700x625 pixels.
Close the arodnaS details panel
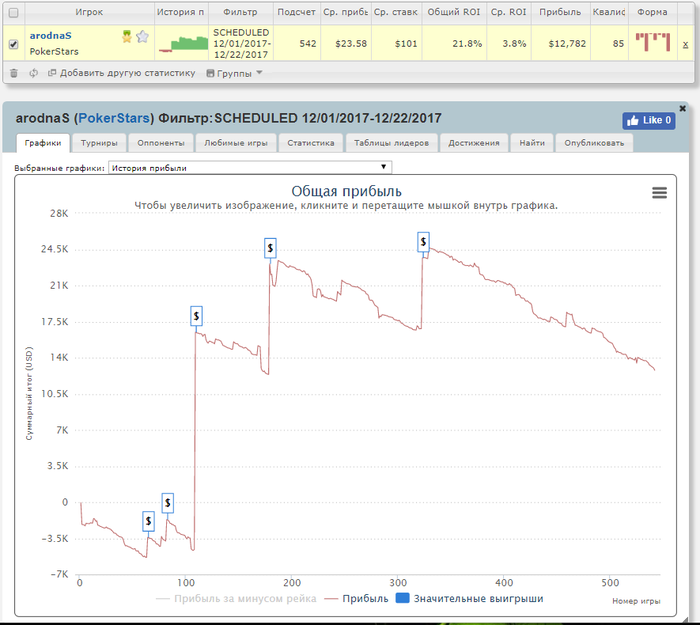click(x=682, y=108)
